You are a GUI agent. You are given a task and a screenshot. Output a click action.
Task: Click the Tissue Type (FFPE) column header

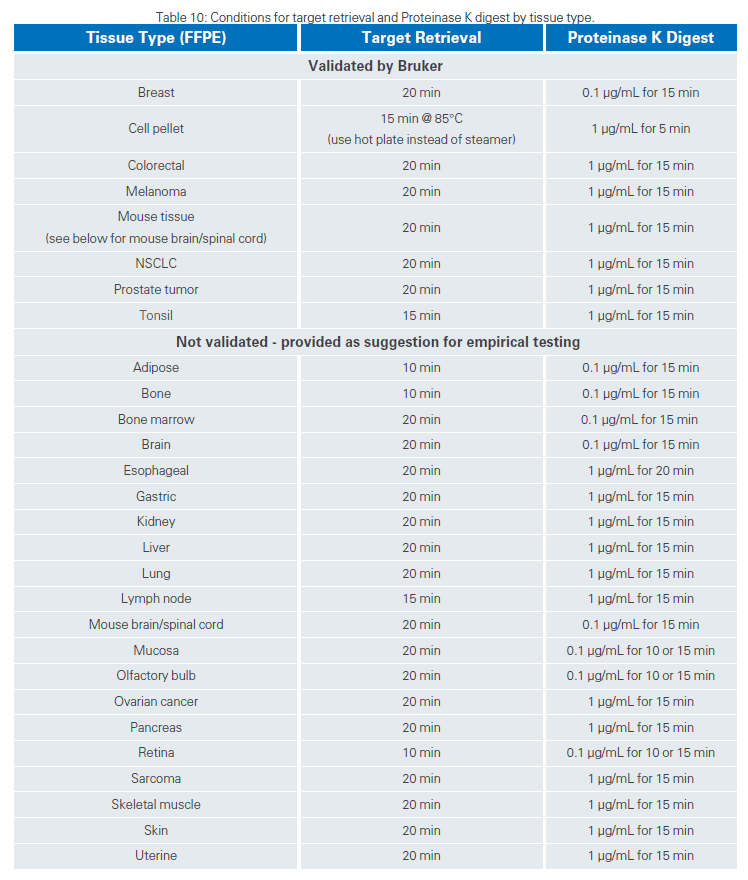(x=156, y=38)
